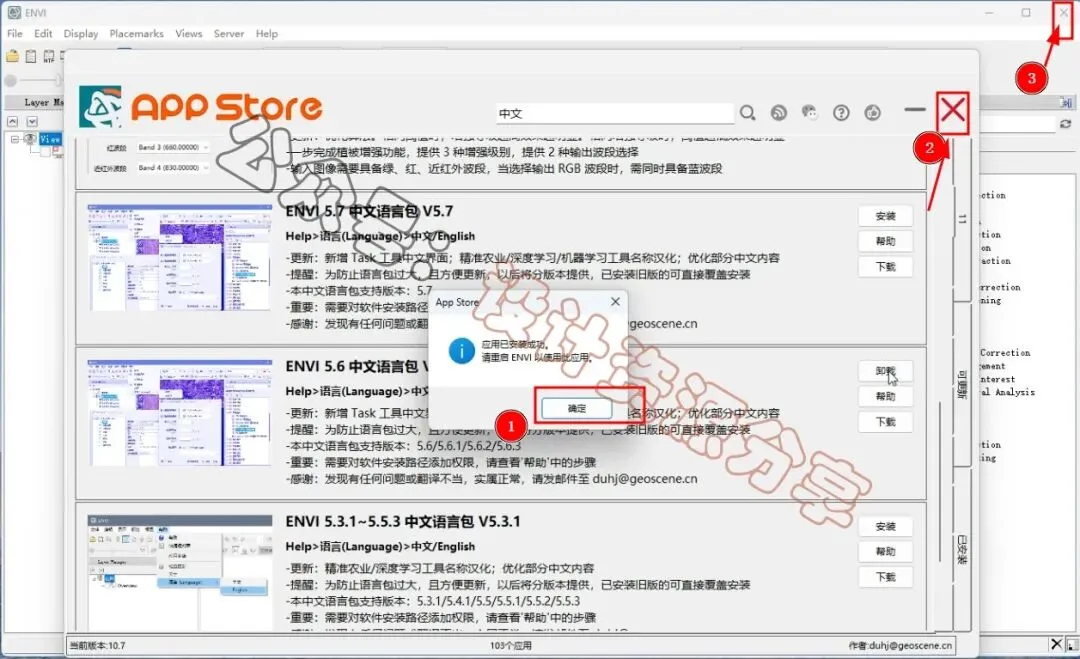
Task: Click 下载 for ENVI 5.6 中文语言包
Action: [x=885, y=421]
